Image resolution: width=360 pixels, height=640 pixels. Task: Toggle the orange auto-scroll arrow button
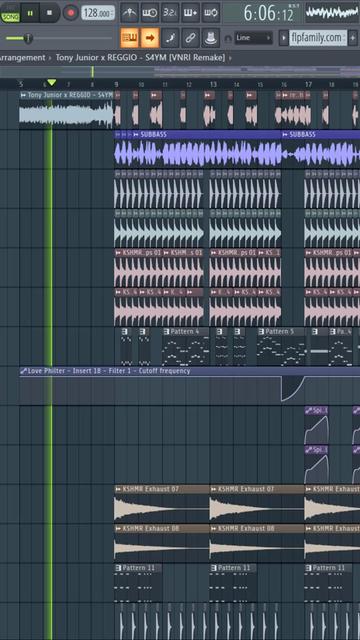tap(150, 38)
